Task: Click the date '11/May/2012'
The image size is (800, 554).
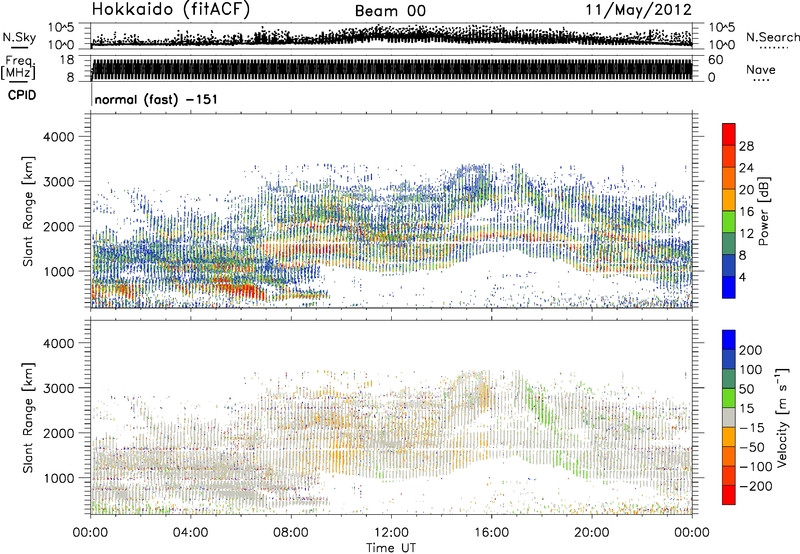Action: [638, 10]
